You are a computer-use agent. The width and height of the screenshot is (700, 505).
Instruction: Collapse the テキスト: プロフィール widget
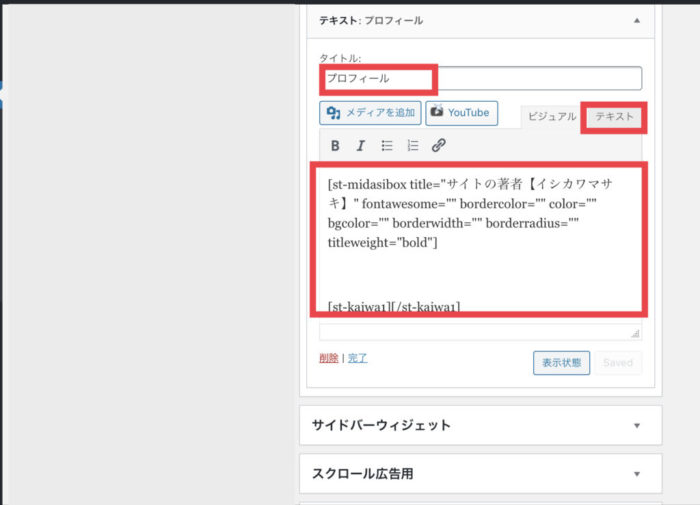coord(637,21)
